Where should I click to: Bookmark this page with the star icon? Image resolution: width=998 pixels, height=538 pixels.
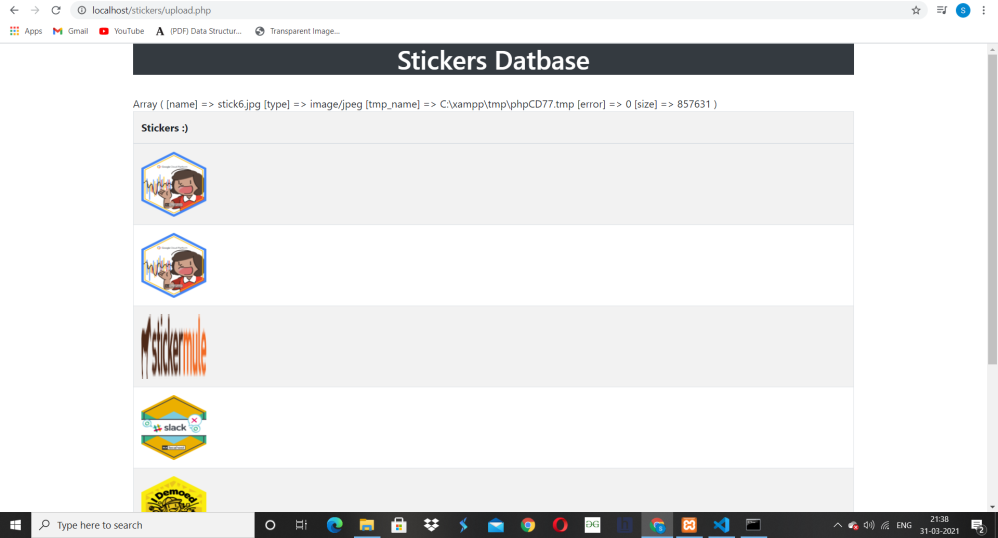point(916,10)
